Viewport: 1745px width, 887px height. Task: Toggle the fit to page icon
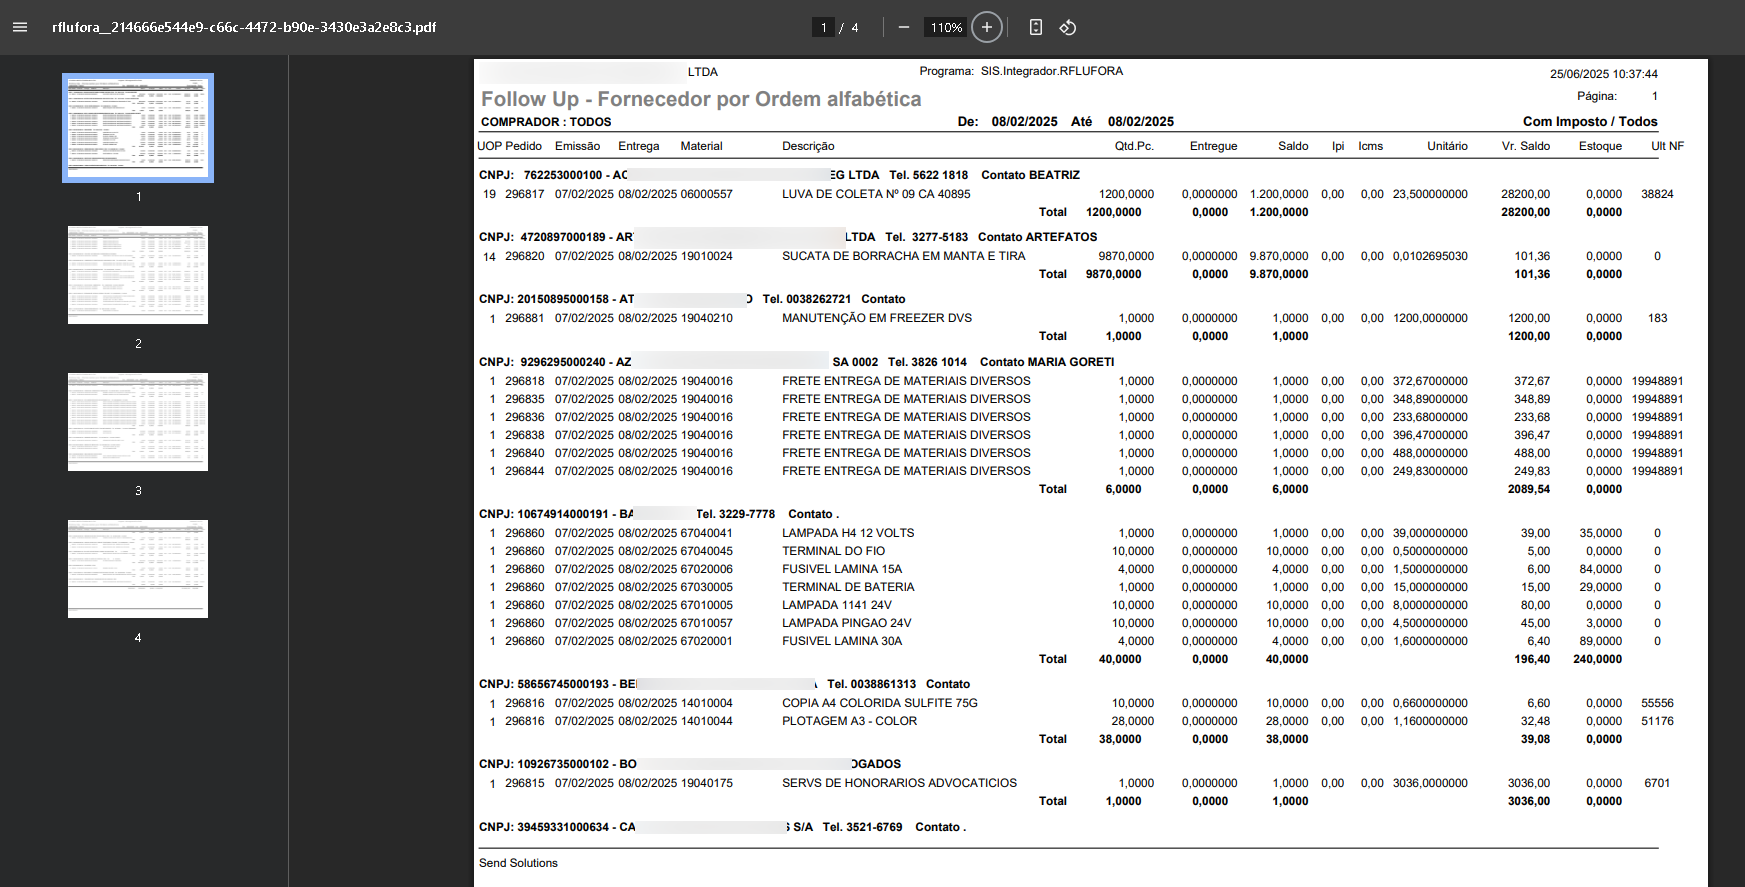(x=1036, y=27)
